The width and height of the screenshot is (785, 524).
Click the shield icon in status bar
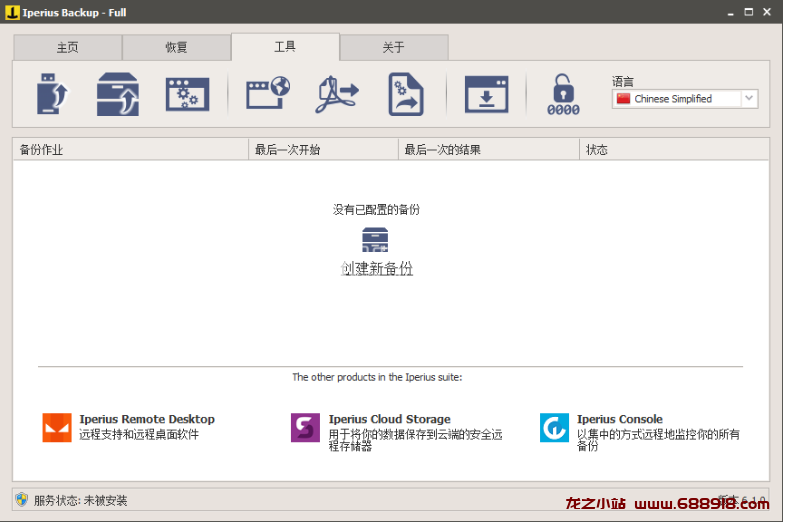tap(22, 499)
